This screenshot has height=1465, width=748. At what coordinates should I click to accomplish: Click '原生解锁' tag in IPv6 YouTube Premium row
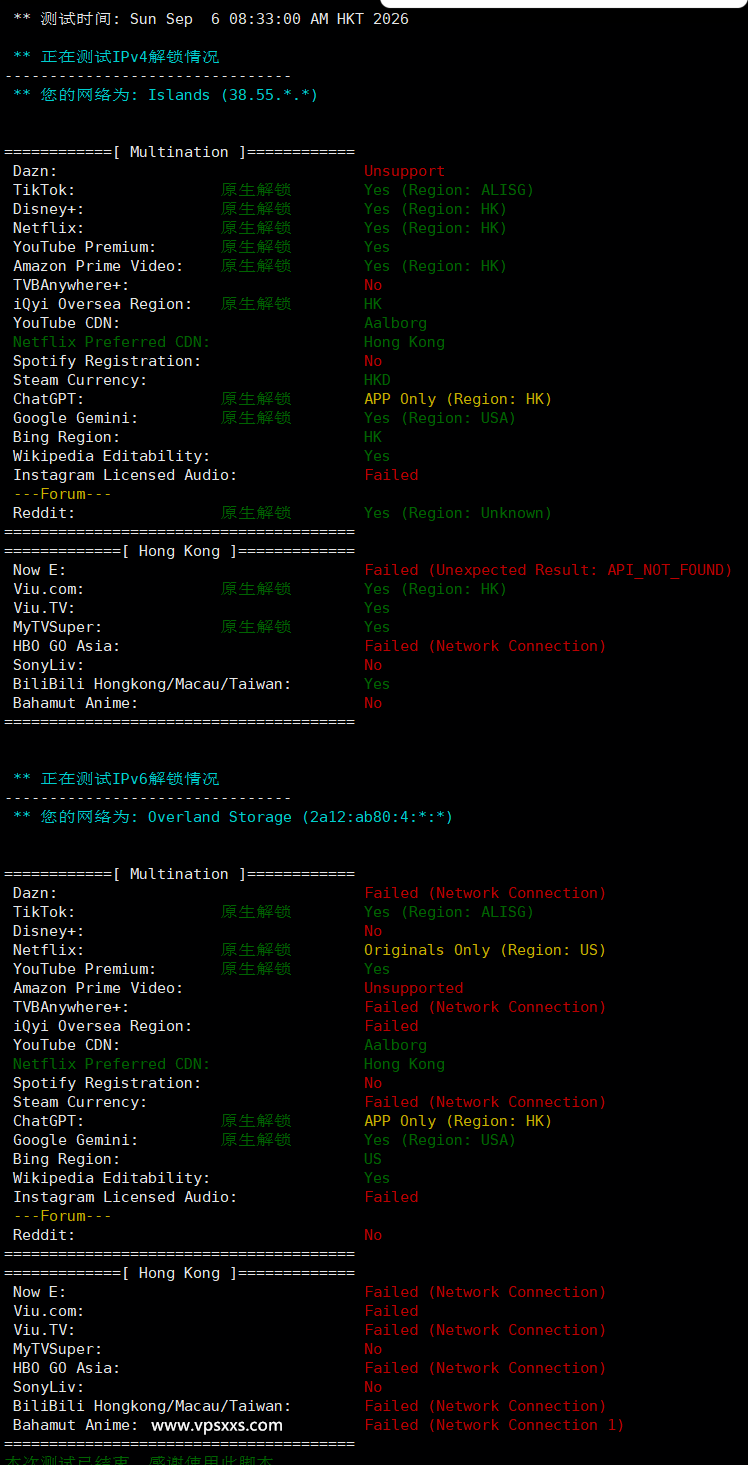coord(256,969)
